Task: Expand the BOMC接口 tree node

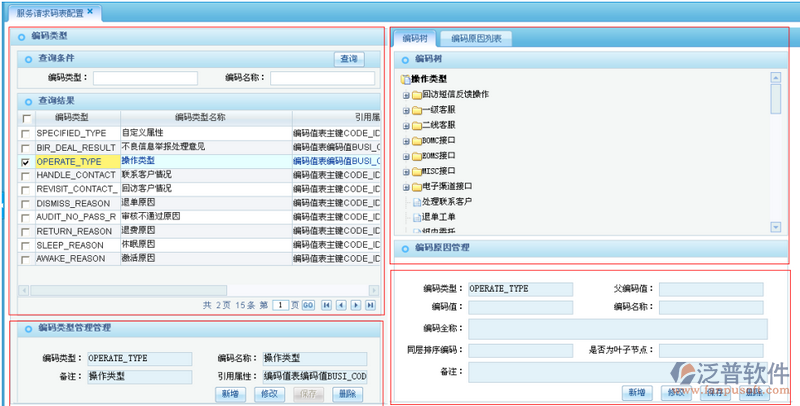Action: [x=405, y=141]
